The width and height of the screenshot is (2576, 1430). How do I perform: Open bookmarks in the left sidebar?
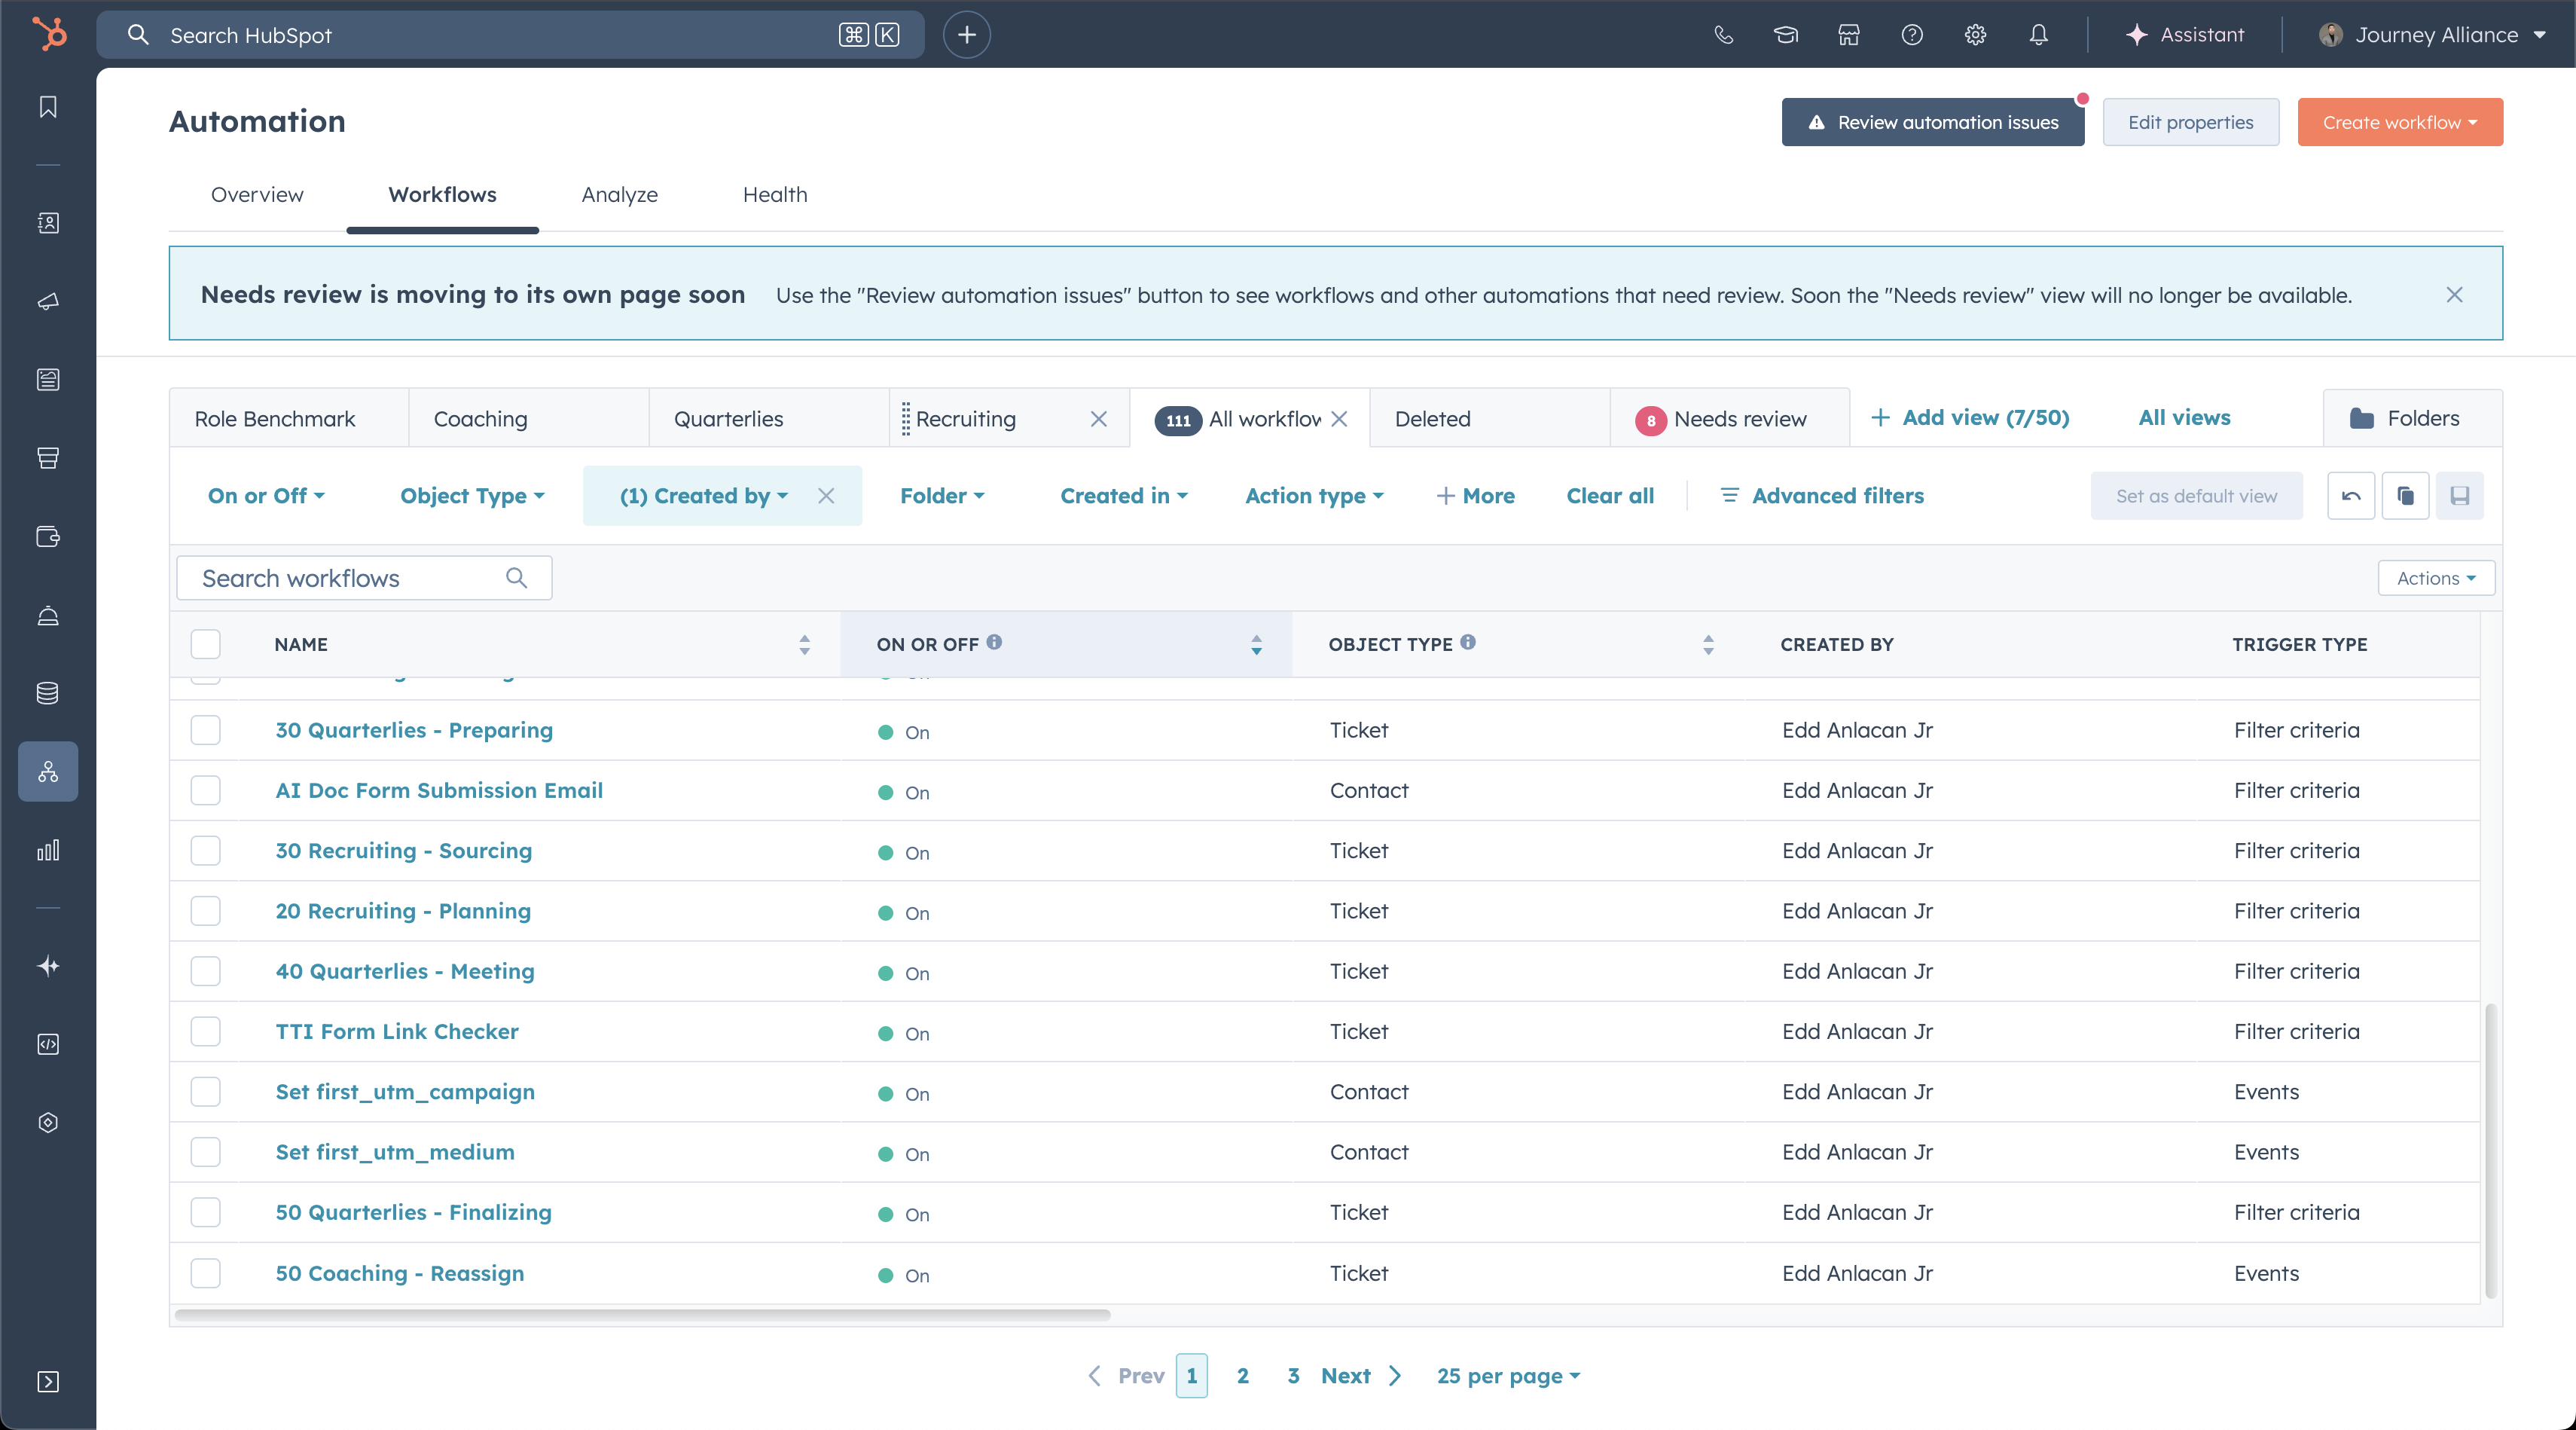(x=48, y=107)
